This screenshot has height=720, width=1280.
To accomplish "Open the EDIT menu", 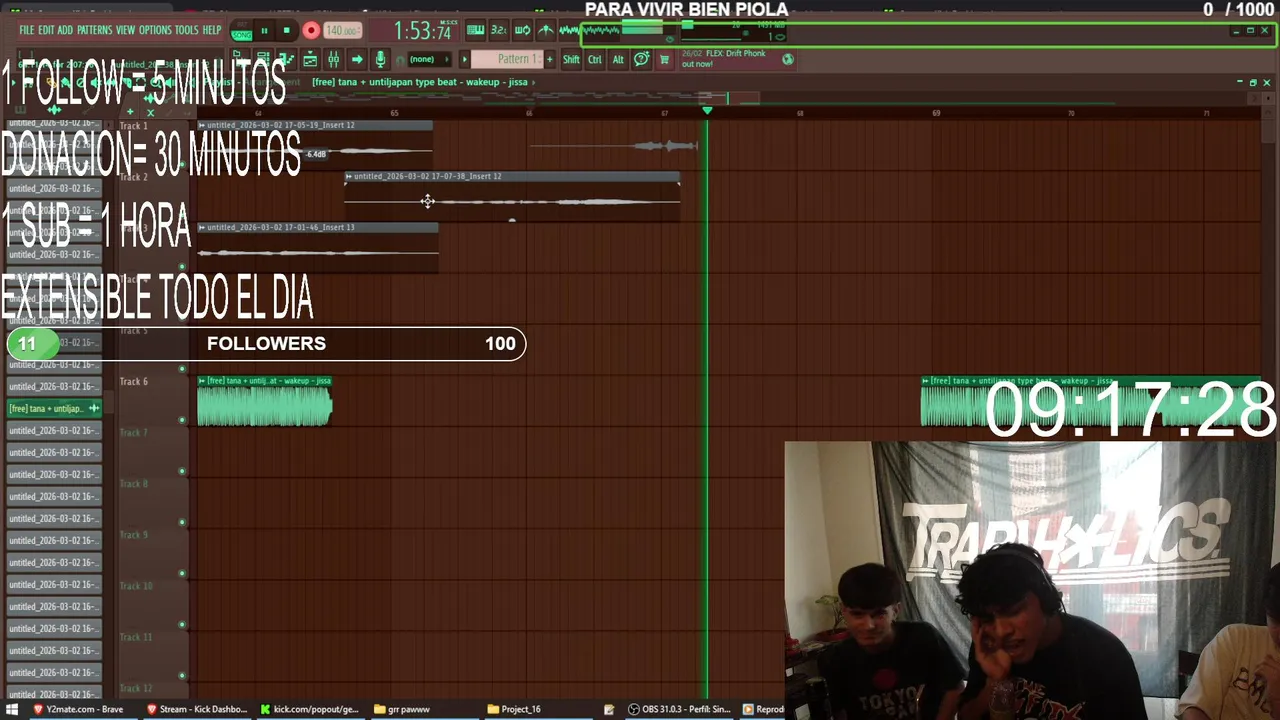I will pyautogui.click(x=46, y=30).
